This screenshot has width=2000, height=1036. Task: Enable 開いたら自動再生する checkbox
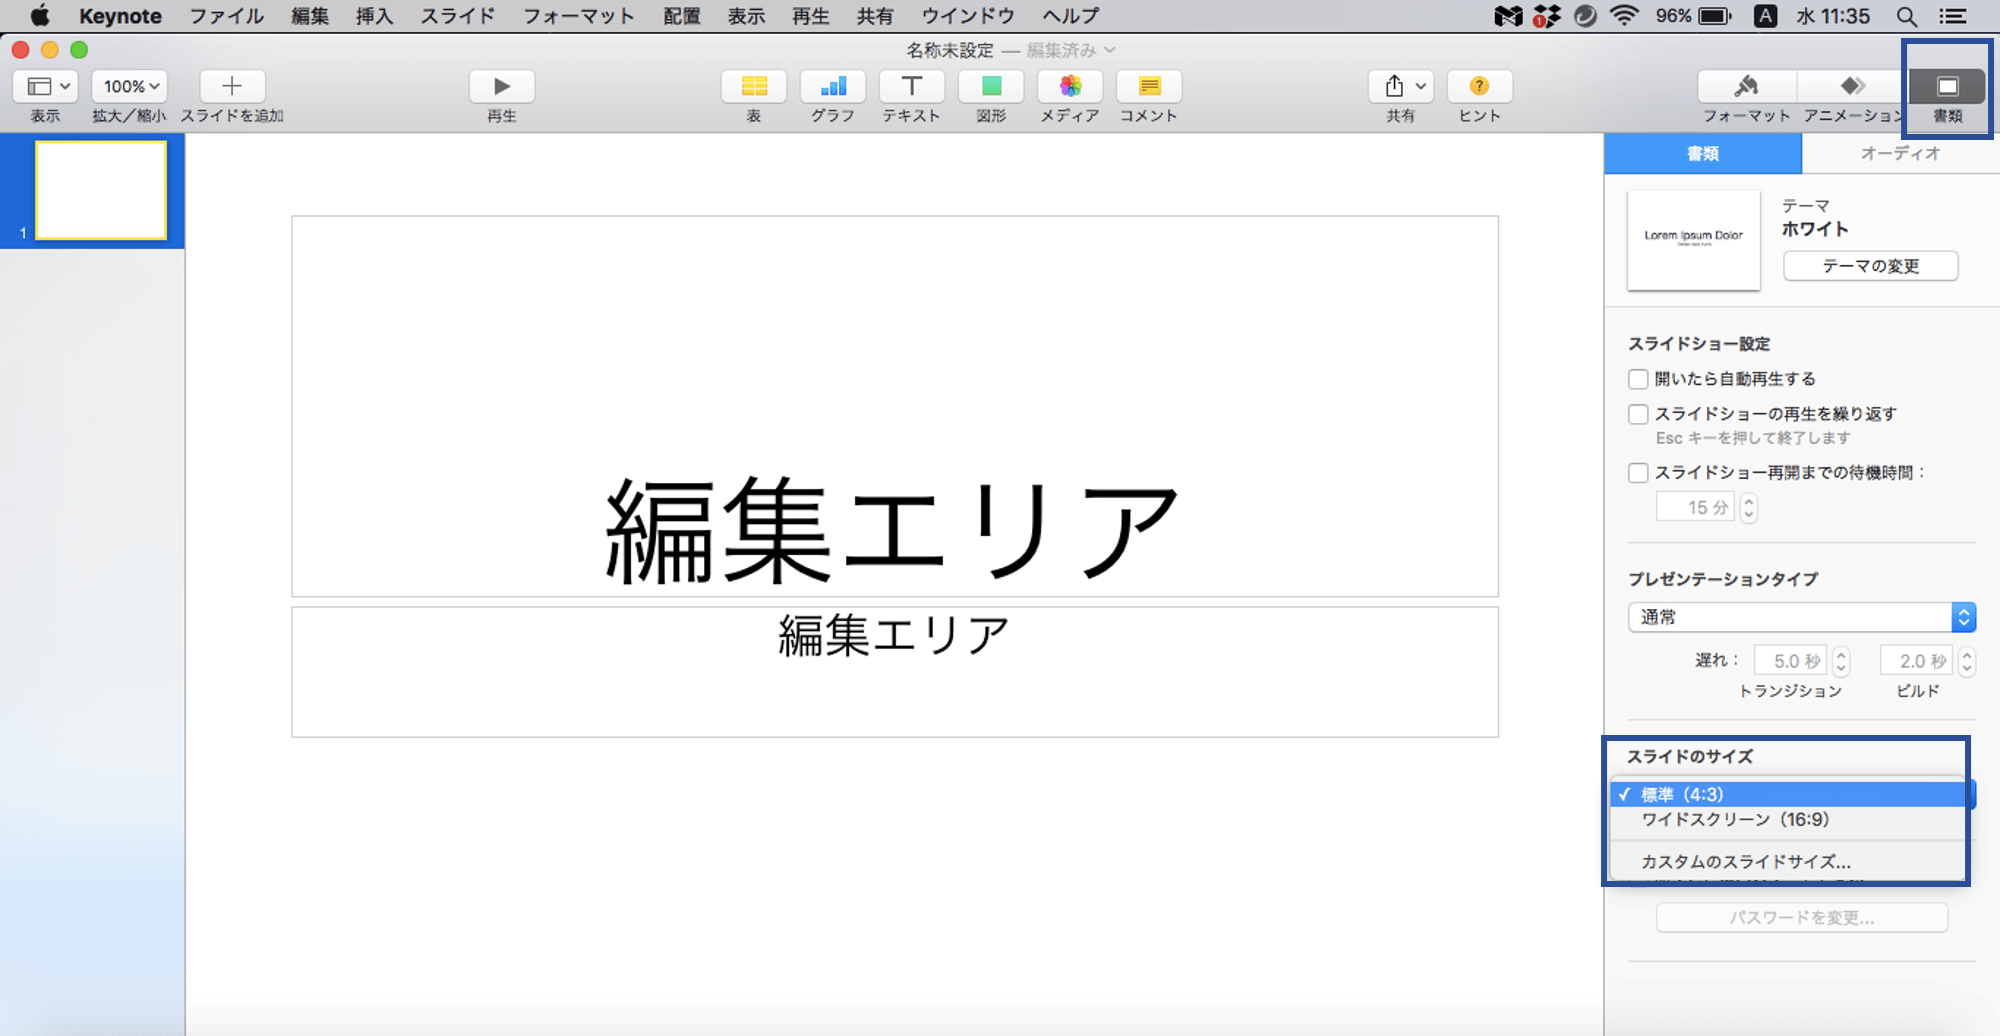pyautogui.click(x=1638, y=379)
